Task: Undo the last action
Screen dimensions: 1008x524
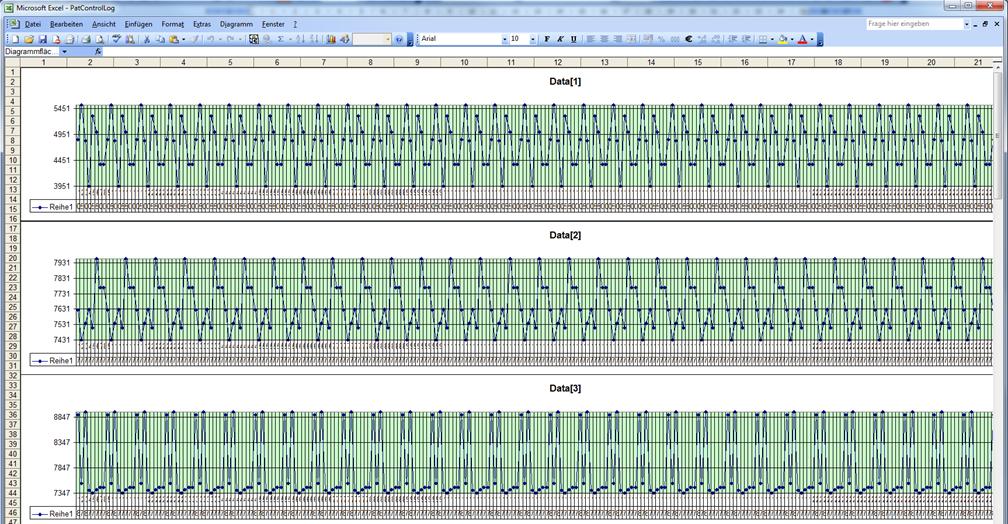Action: [x=210, y=39]
